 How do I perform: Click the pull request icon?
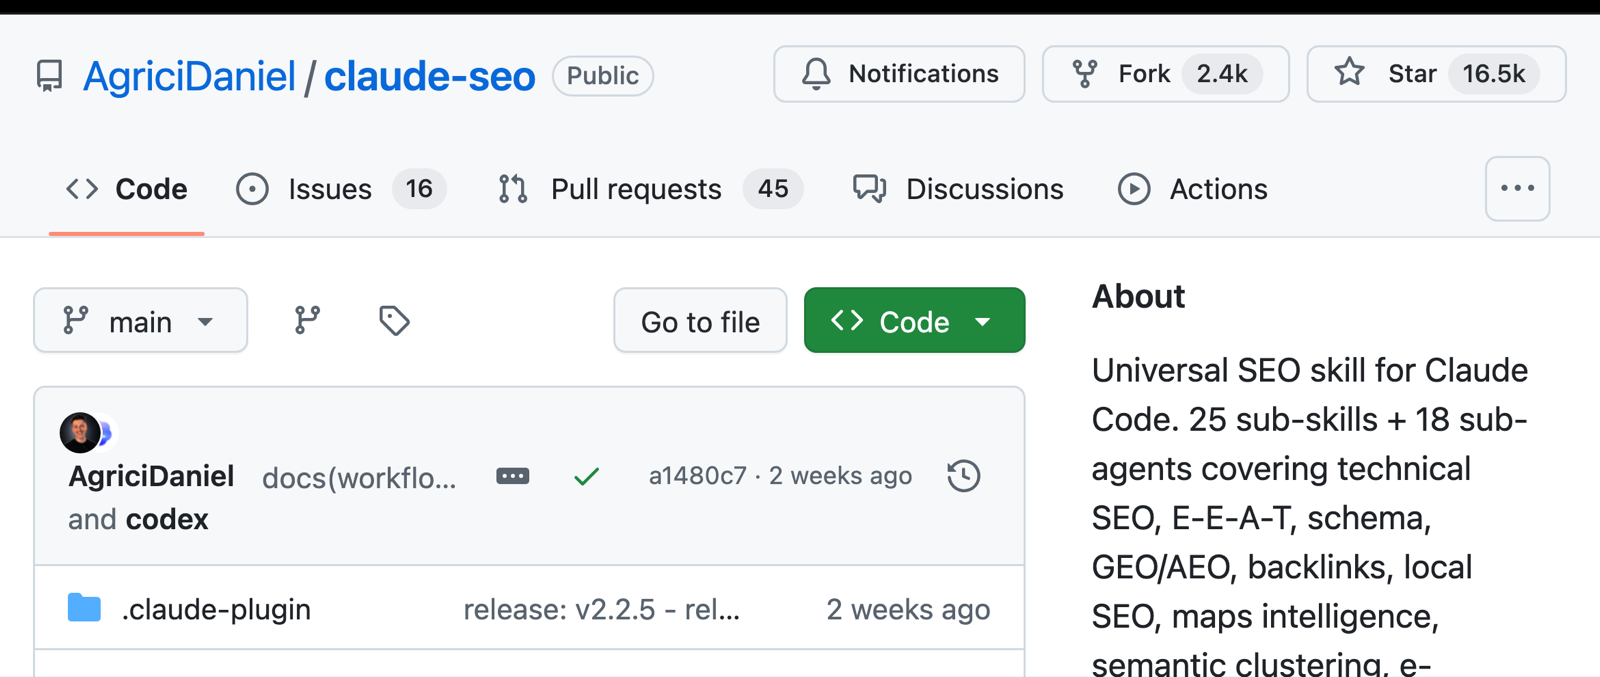coord(513,189)
